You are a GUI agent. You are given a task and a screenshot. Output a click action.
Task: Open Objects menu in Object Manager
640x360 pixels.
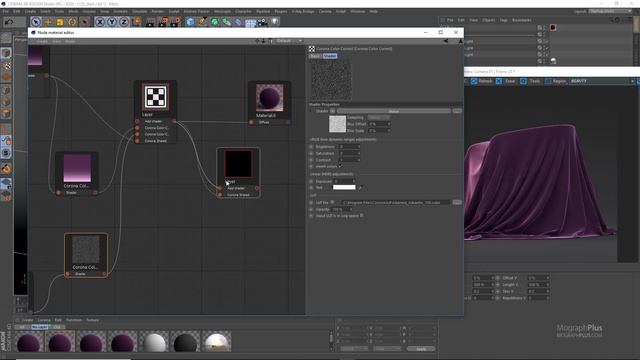[x=489, y=20]
